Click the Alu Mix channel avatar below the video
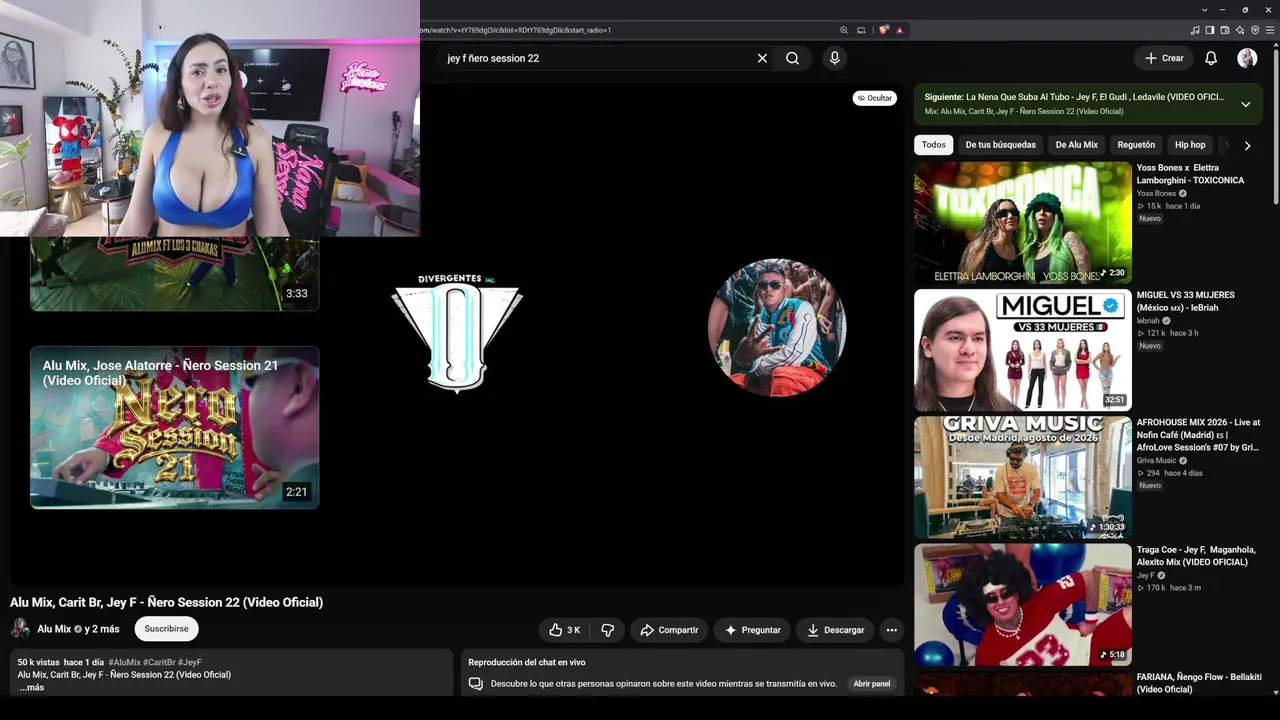 click(20, 629)
